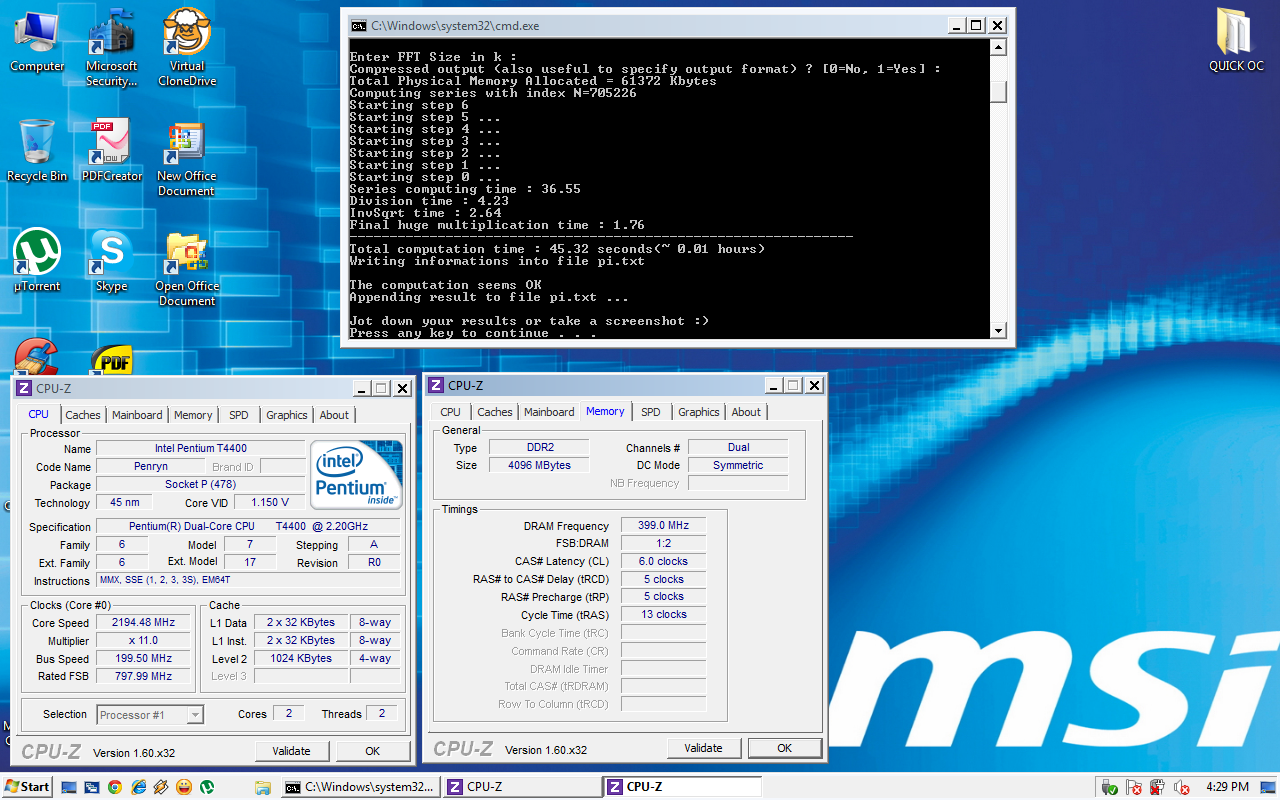Click the Total computation time line in cmd
This screenshot has width=1280, height=800.
click(557, 249)
